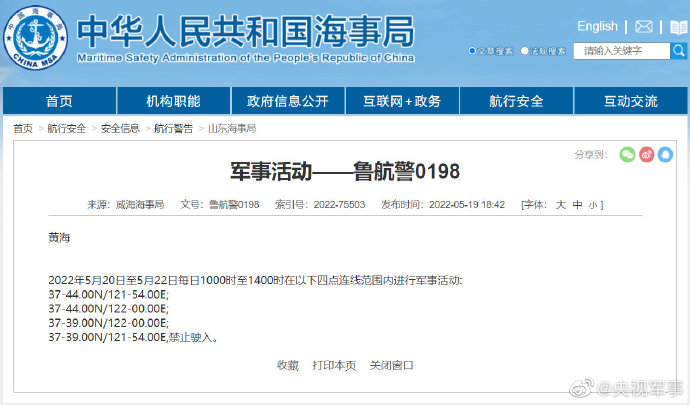
Task: Share article via WeChat icon
Action: click(x=628, y=155)
